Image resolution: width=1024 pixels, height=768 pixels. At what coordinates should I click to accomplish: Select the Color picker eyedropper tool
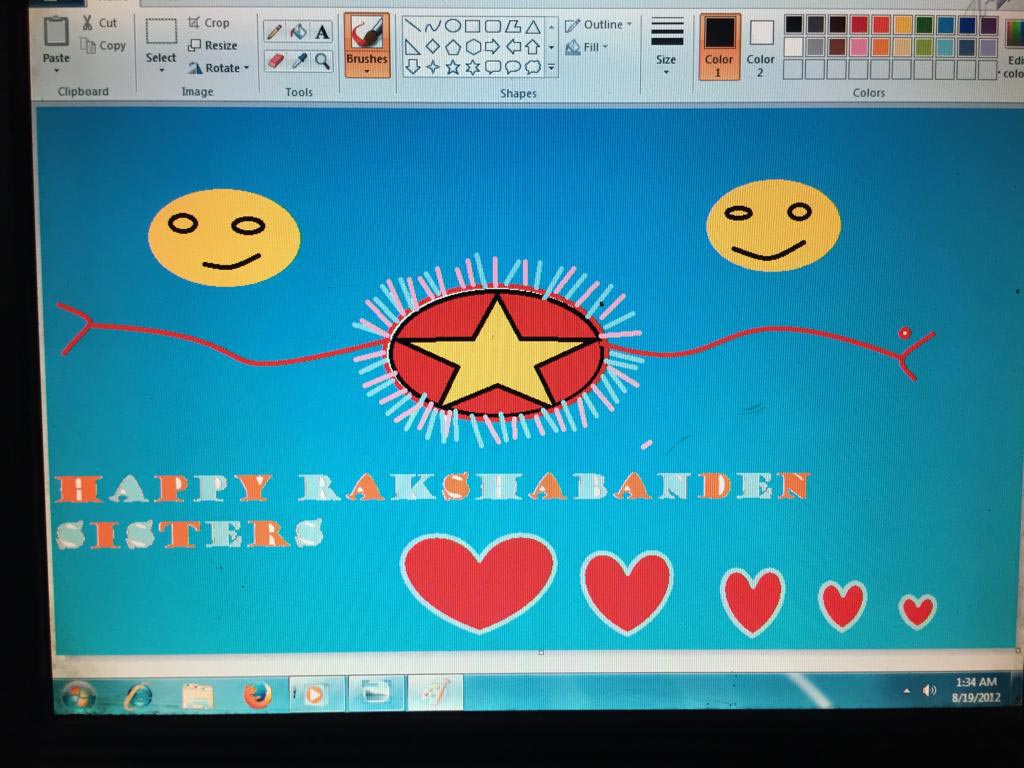coord(298,61)
